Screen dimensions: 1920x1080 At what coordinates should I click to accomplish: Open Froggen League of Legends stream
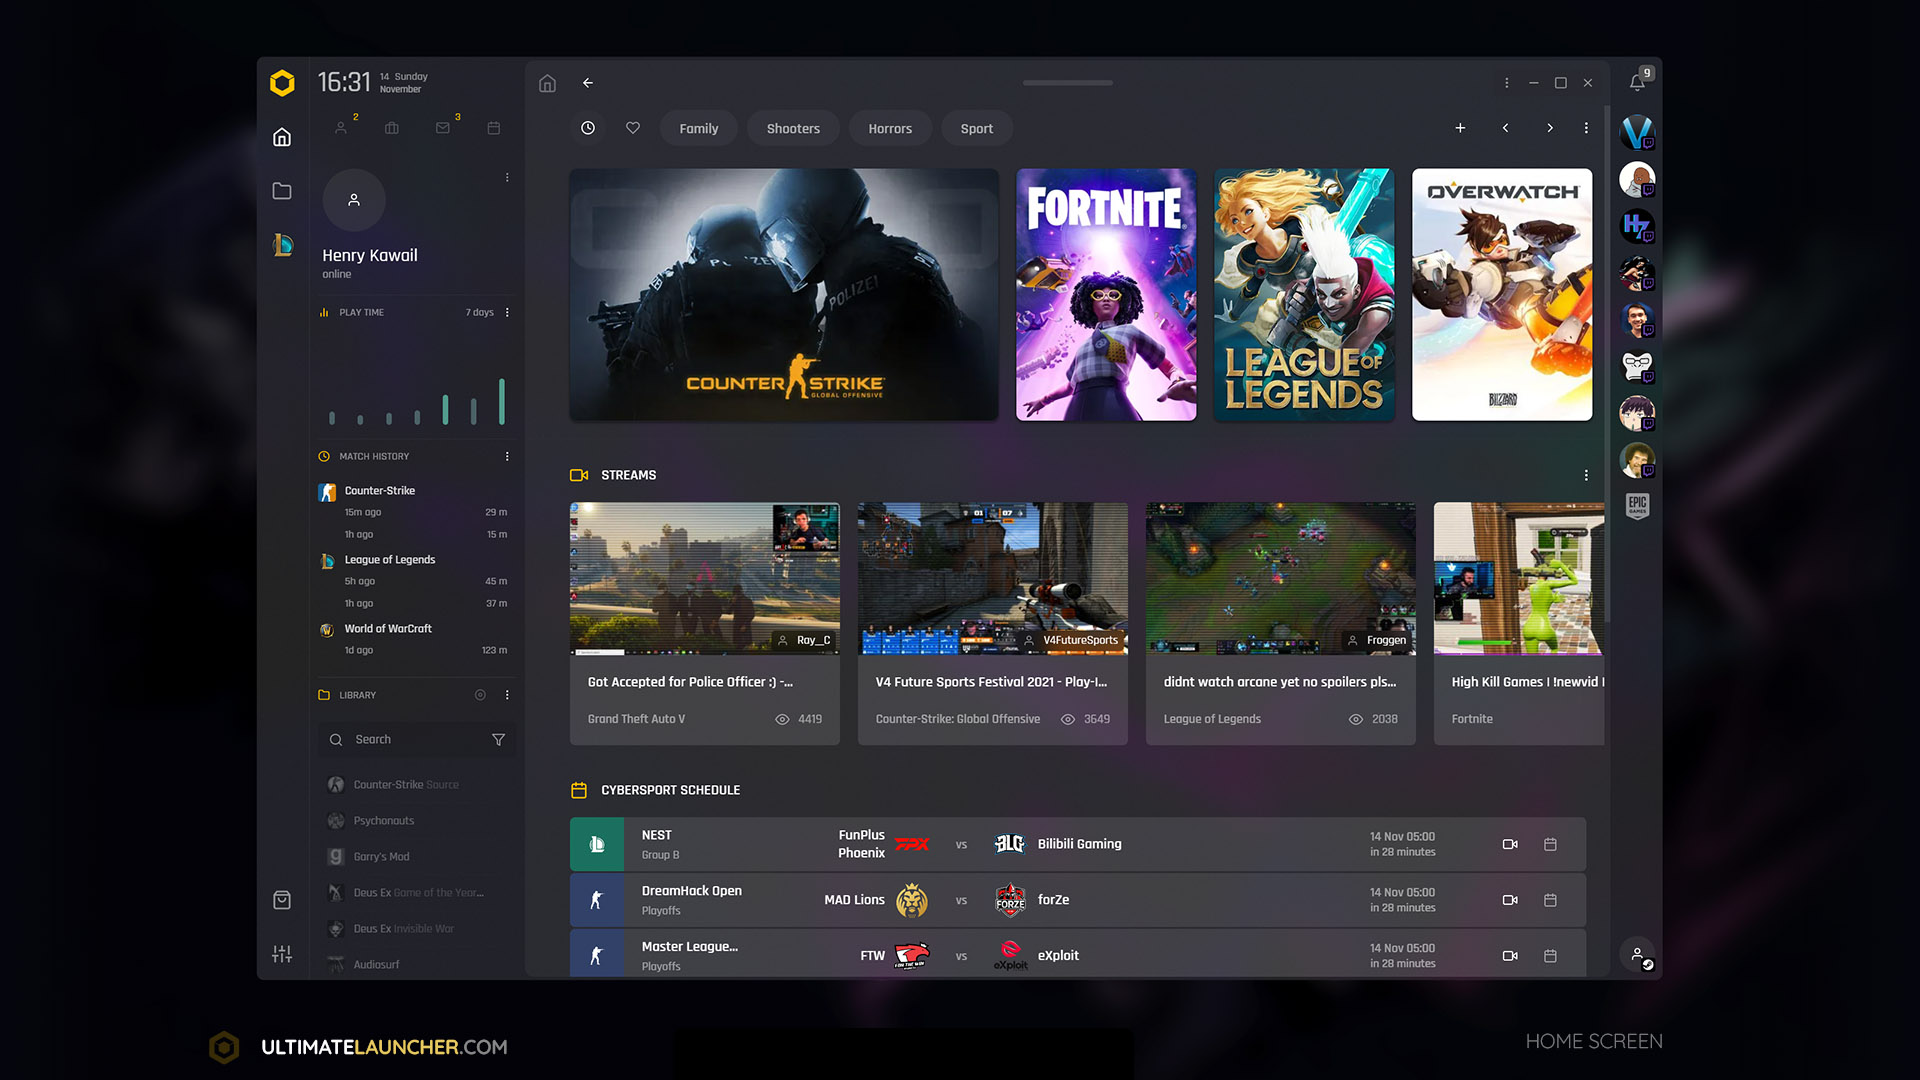pos(1281,624)
